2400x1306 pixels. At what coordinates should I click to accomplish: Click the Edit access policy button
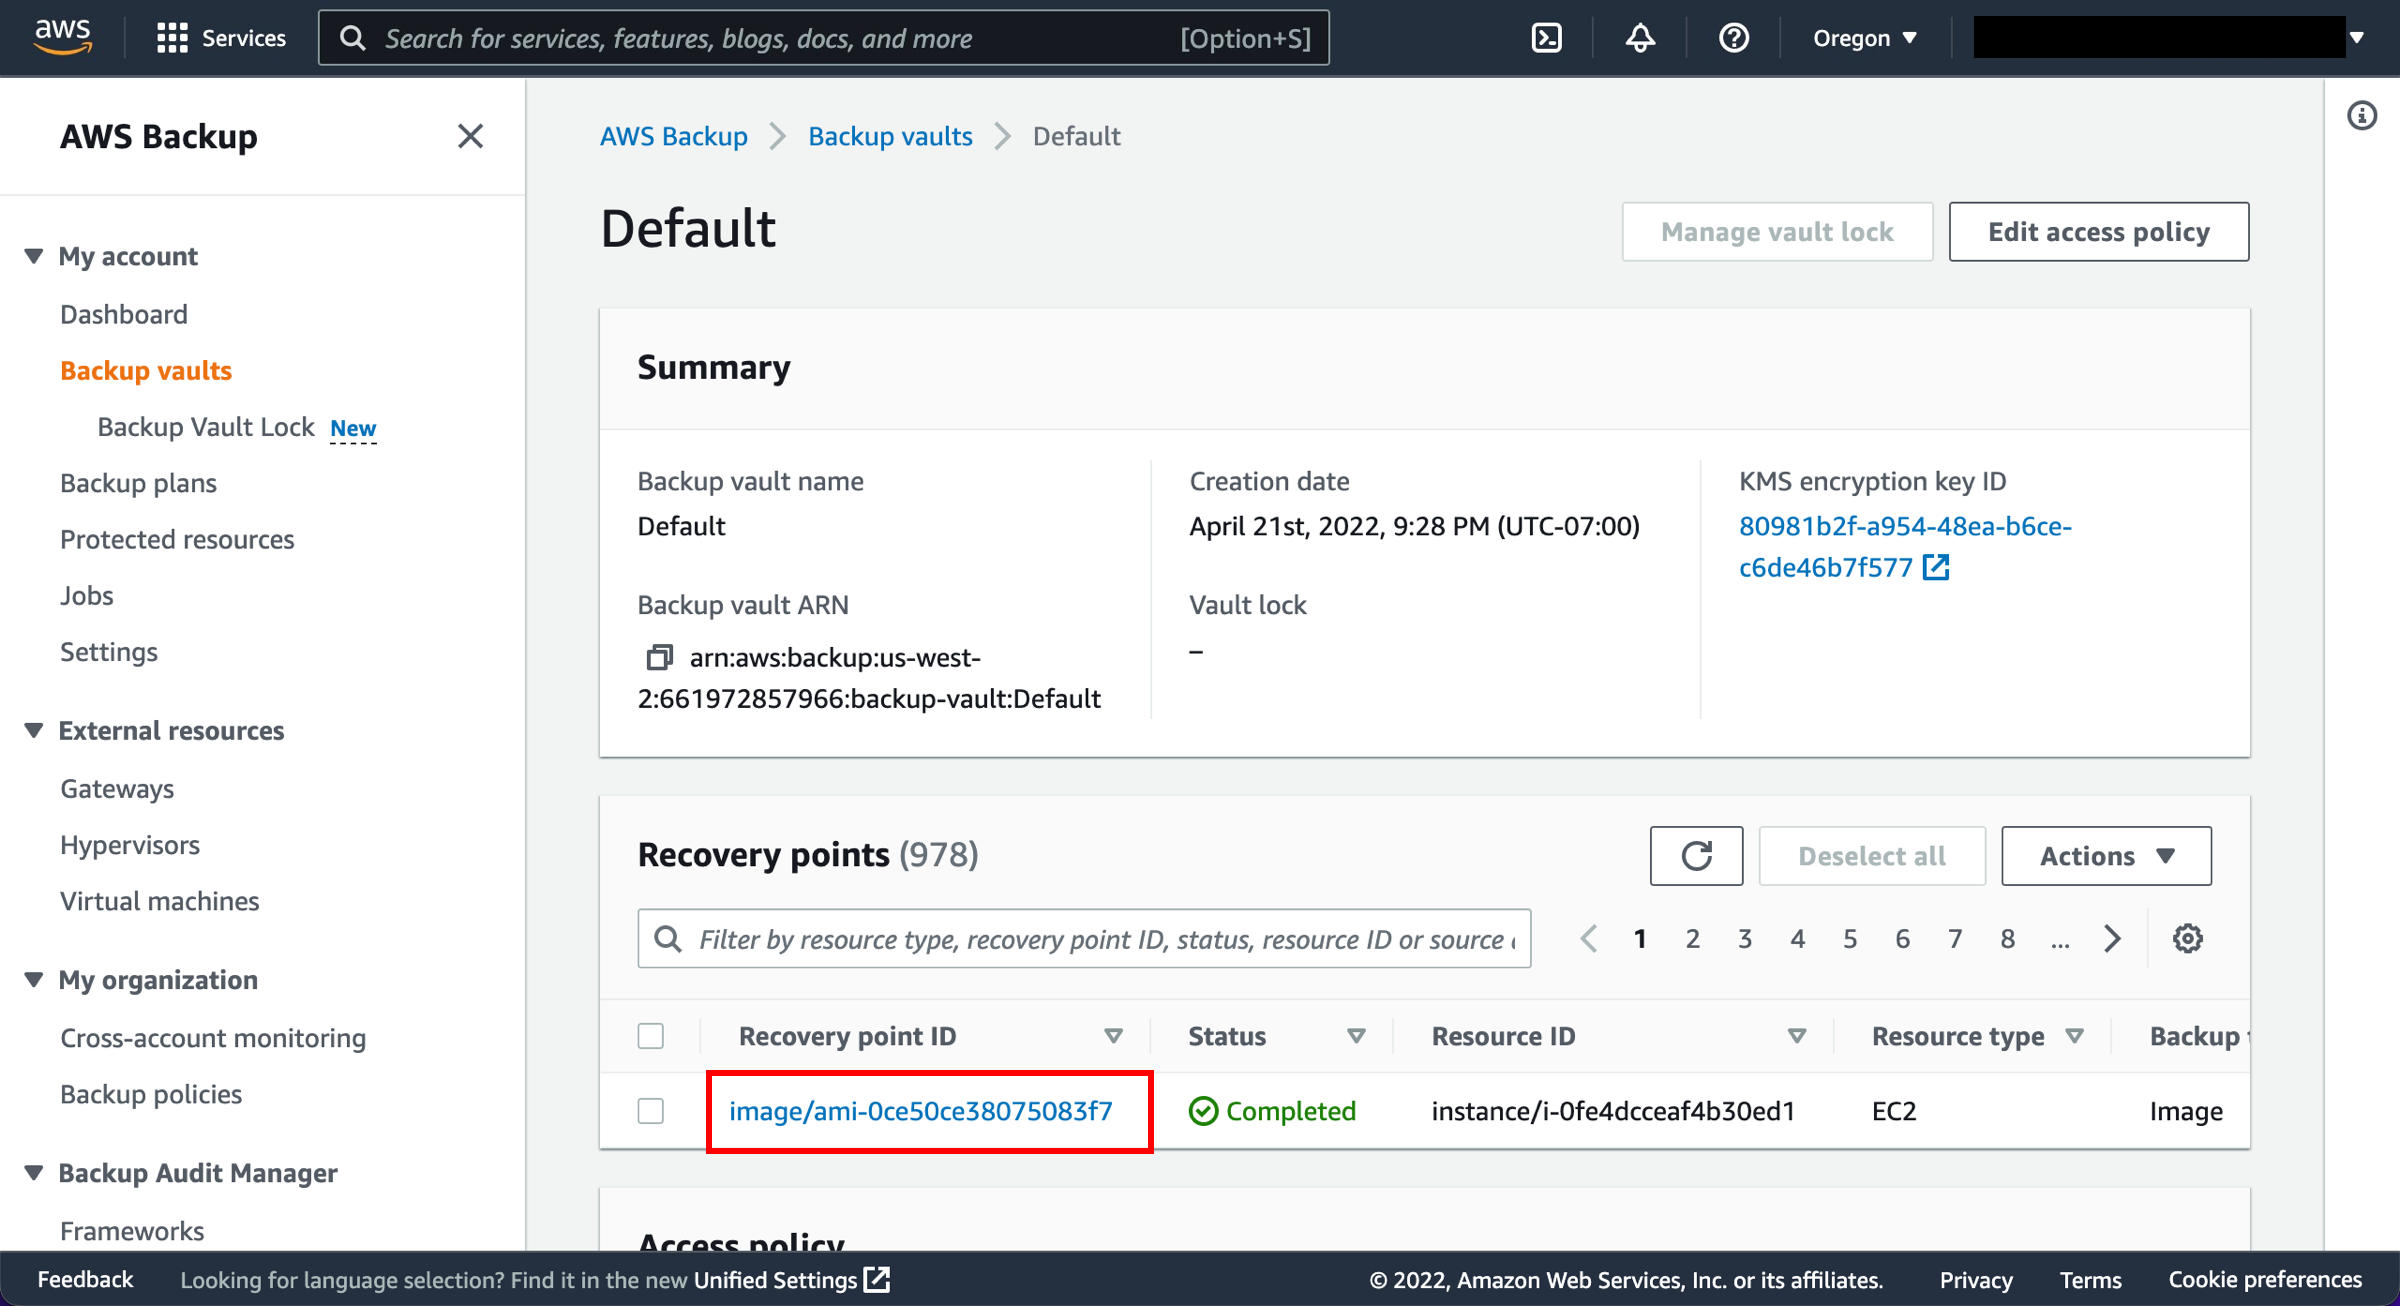2099,232
